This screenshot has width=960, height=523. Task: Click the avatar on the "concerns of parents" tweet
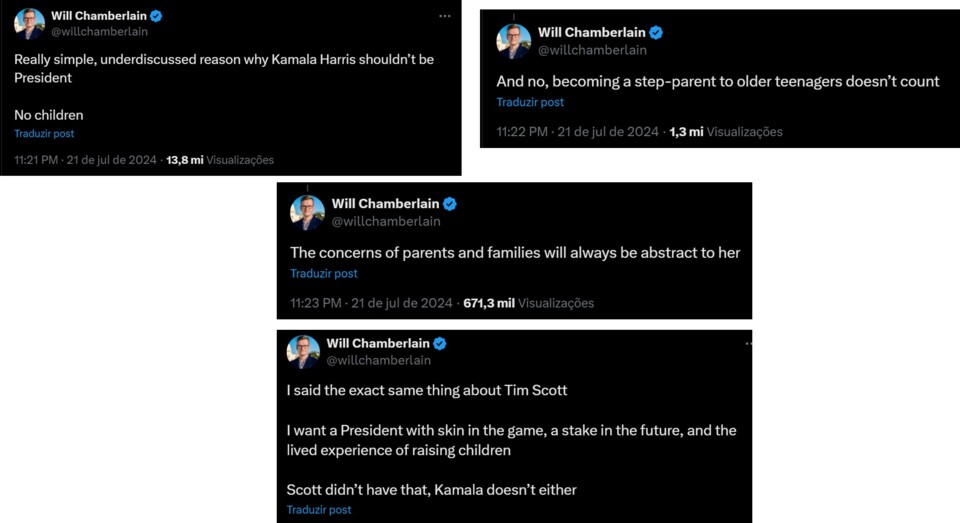308,212
